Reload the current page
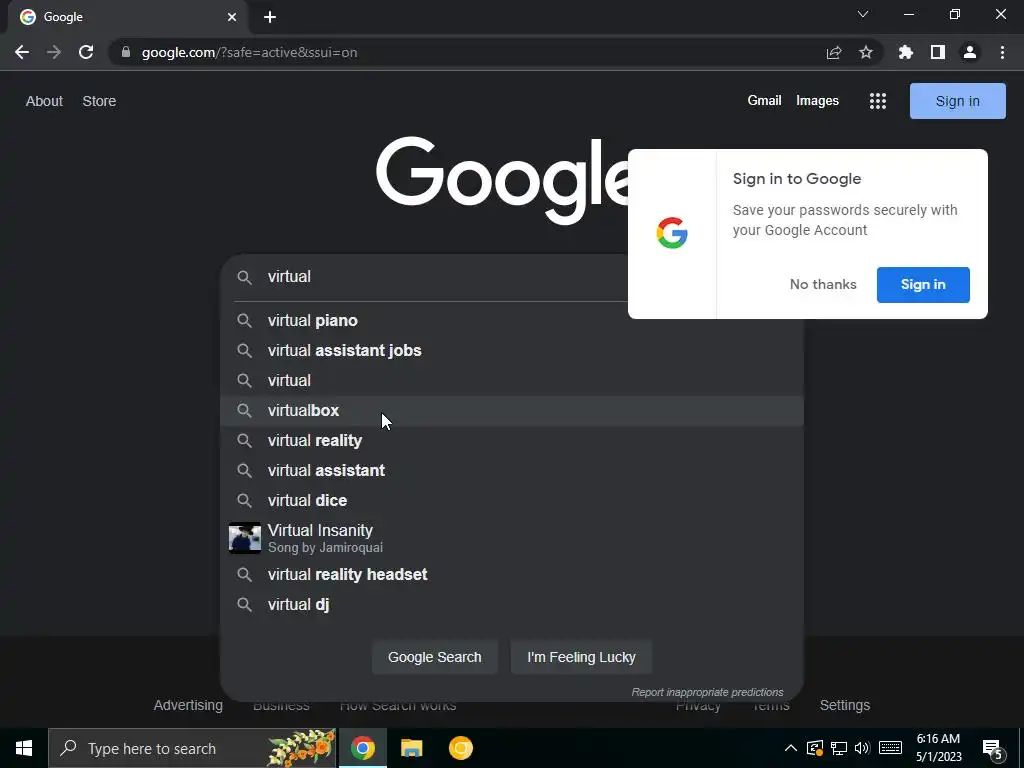This screenshot has width=1024, height=768. 86,52
